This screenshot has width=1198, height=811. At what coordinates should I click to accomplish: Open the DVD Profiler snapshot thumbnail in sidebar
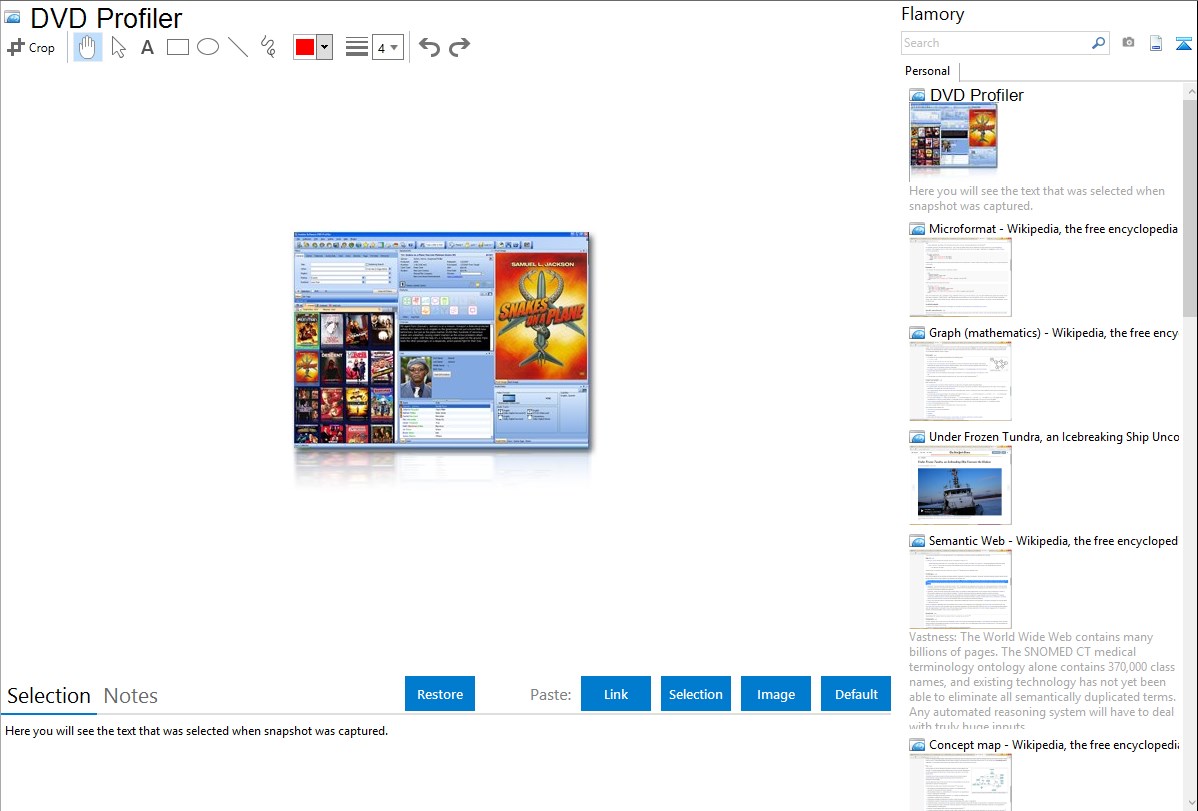954,139
